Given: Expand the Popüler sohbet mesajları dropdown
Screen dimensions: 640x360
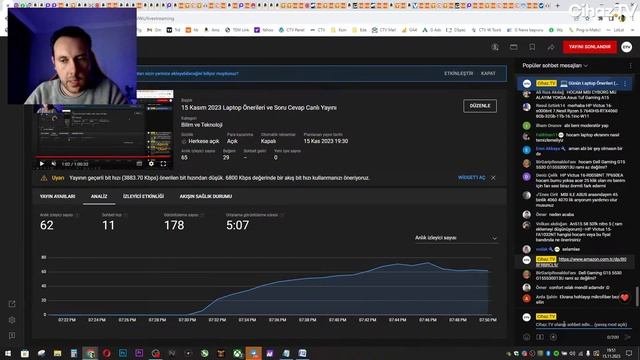Looking at the screenshot, I should click(x=555, y=65).
